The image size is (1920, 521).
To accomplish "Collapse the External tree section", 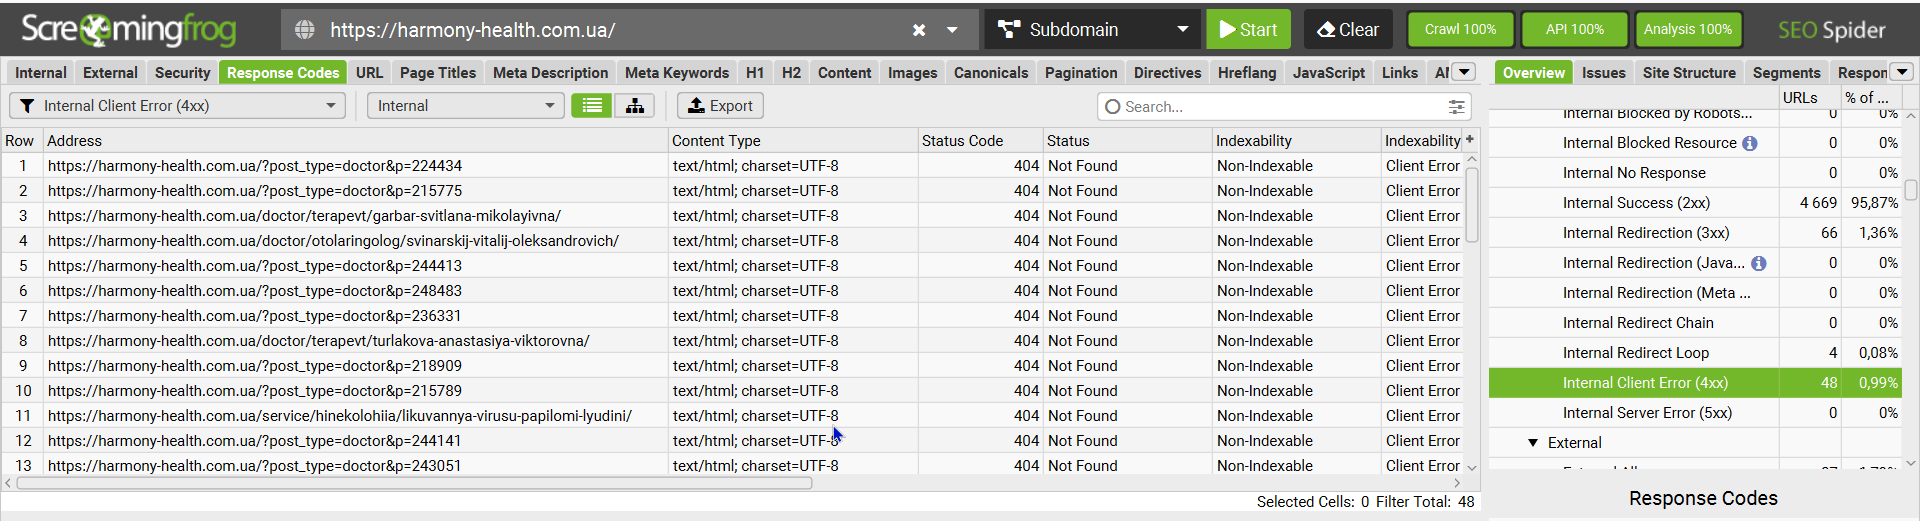I will coord(1533,443).
